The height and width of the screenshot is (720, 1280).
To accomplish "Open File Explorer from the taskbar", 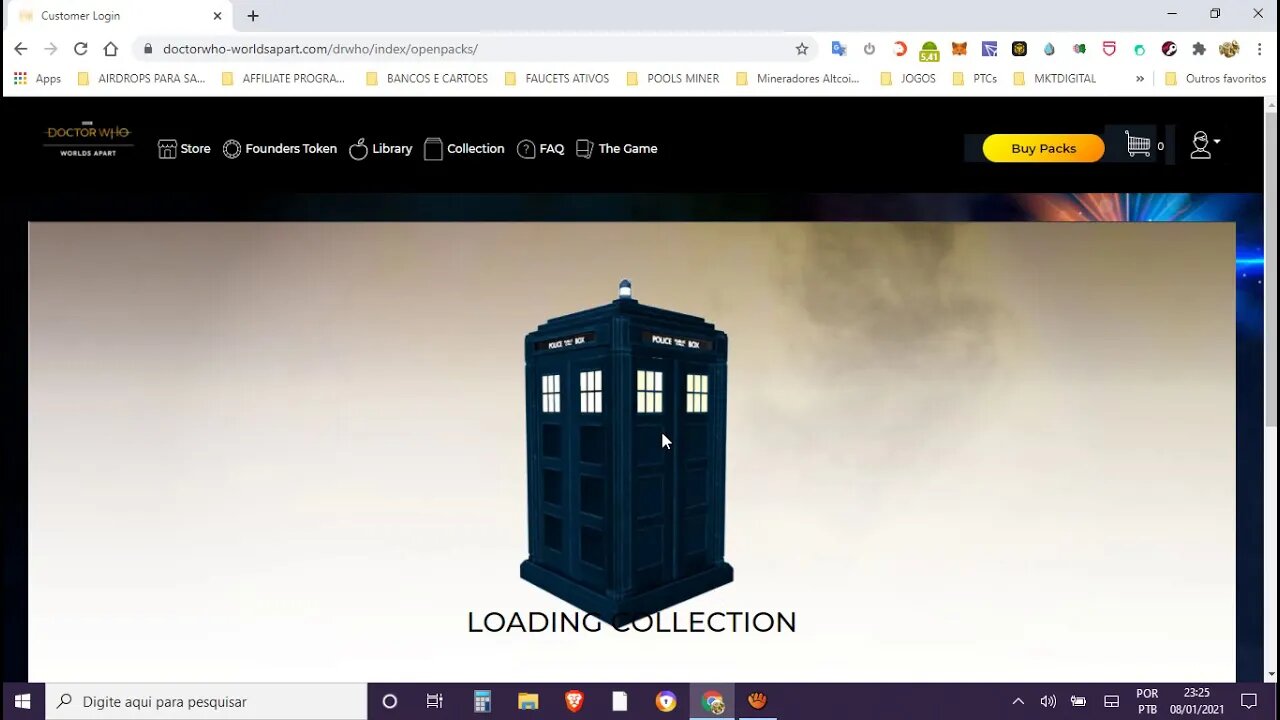I will [528, 701].
